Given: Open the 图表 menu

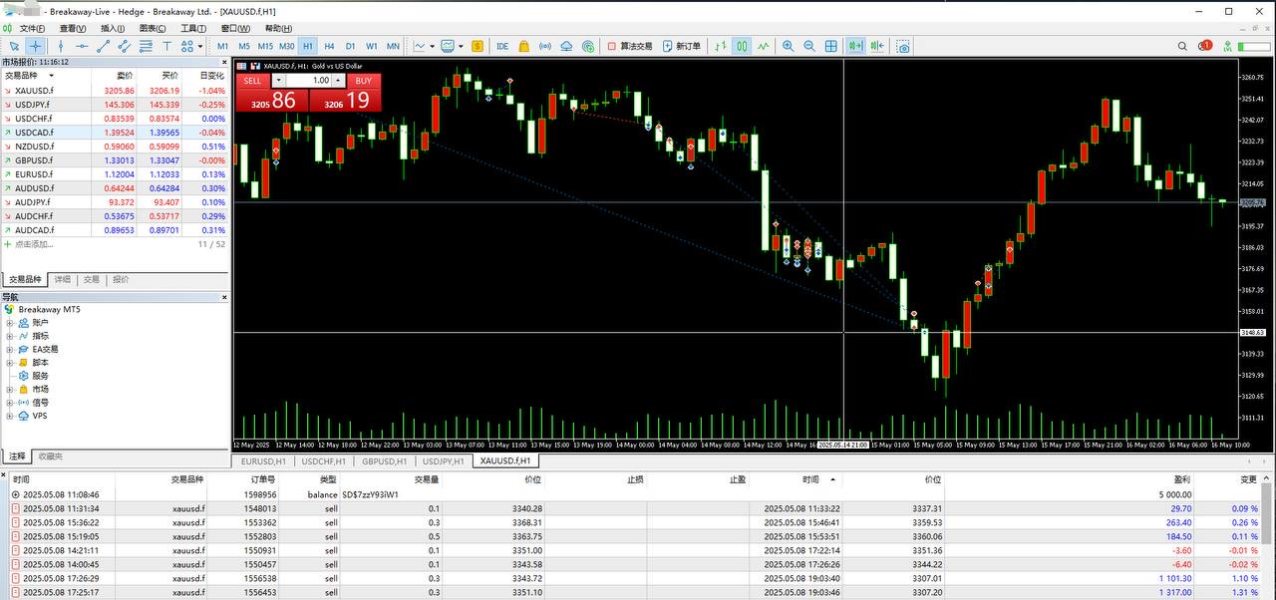Looking at the screenshot, I should coord(153,28).
